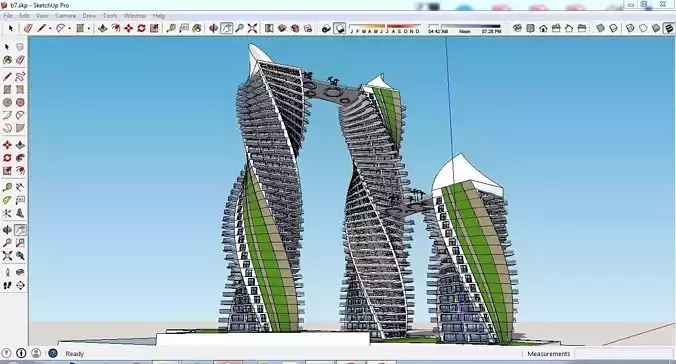
Task: Select the Walk footprints tool
Action: (7, 286)
